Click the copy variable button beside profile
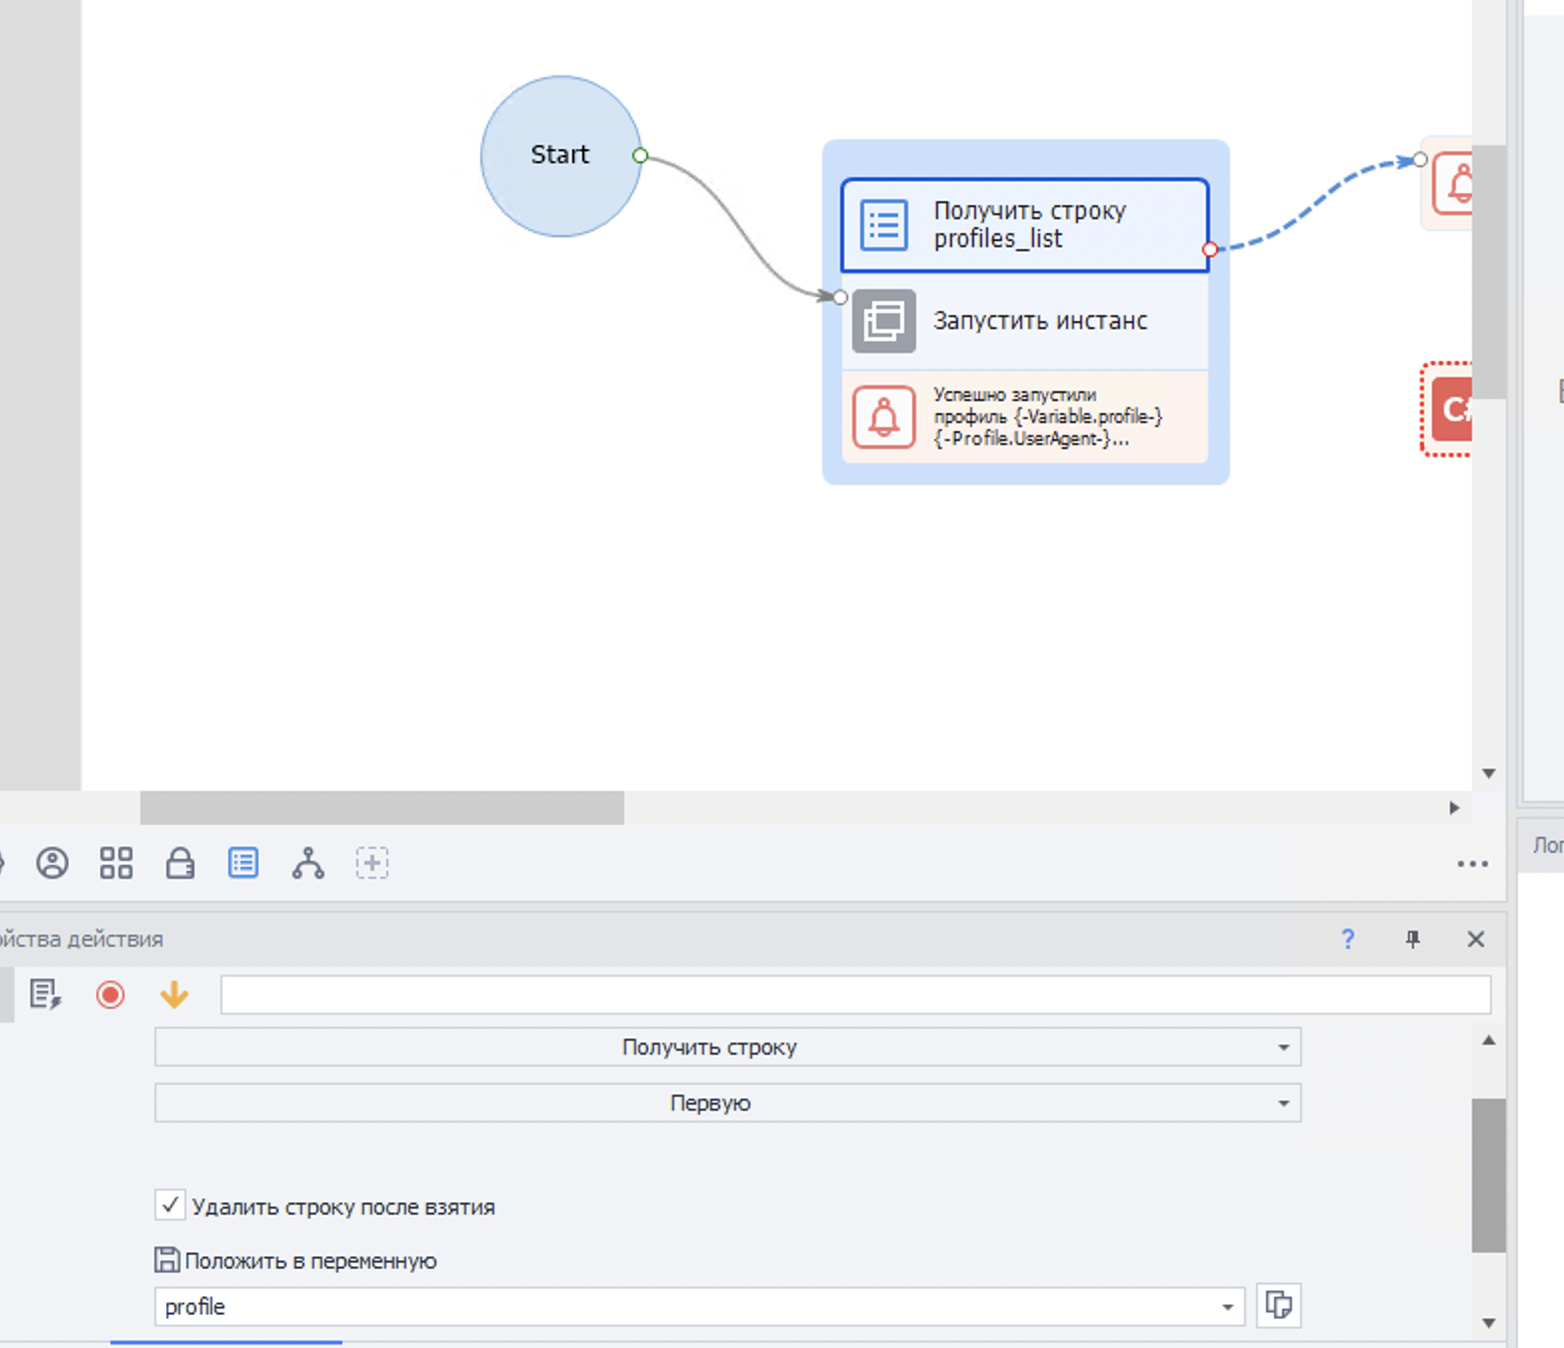 pyautogui.click(x=1278, y=1305)
